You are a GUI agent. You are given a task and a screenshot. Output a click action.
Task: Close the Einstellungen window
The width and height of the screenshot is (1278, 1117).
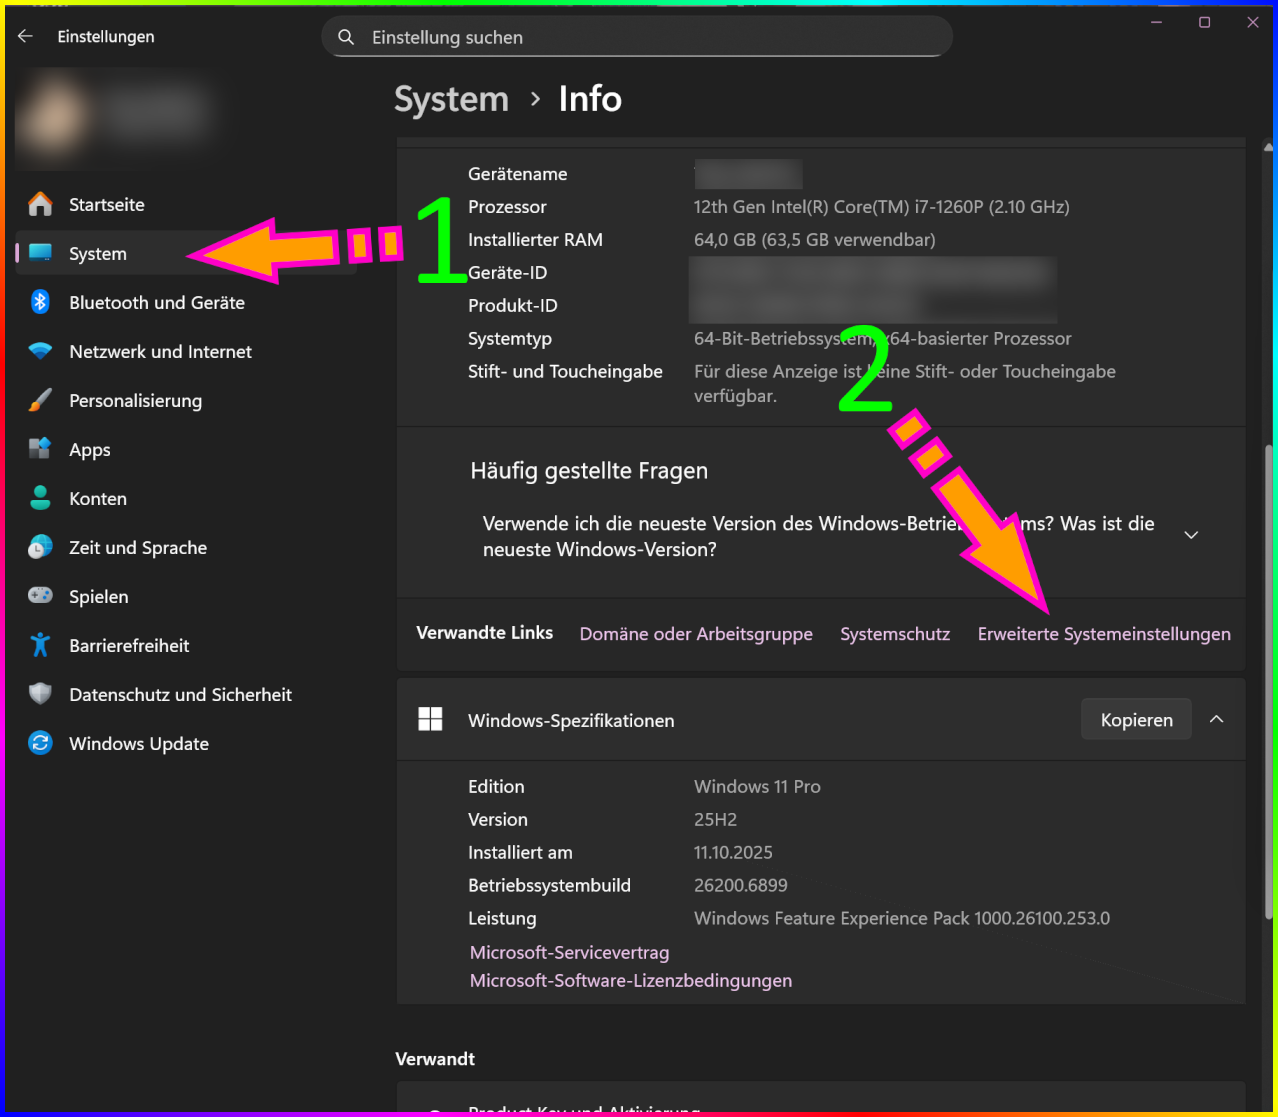point(1253,22)
